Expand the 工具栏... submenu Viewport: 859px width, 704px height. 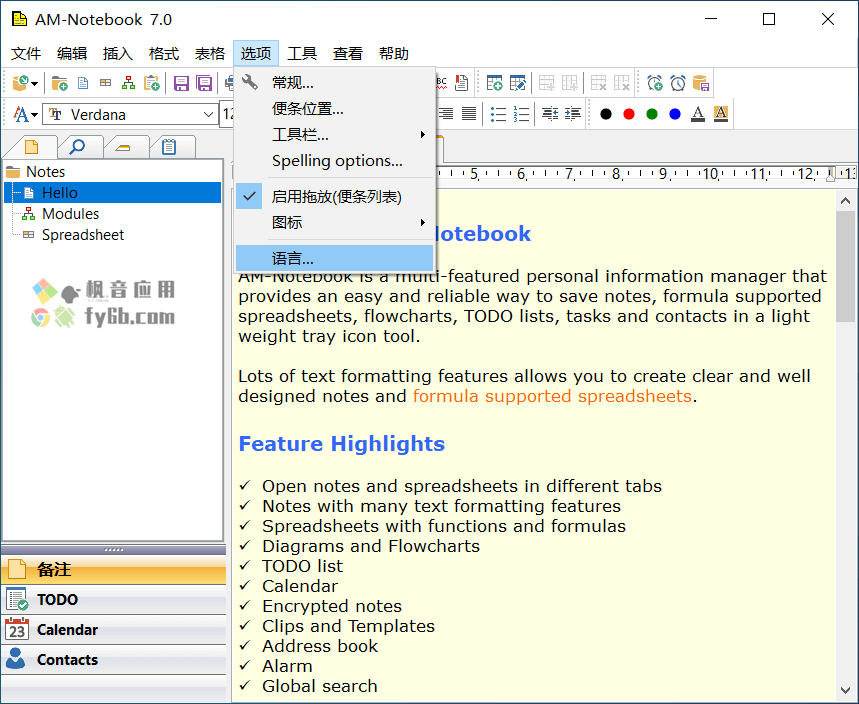[x=335, y=135]
